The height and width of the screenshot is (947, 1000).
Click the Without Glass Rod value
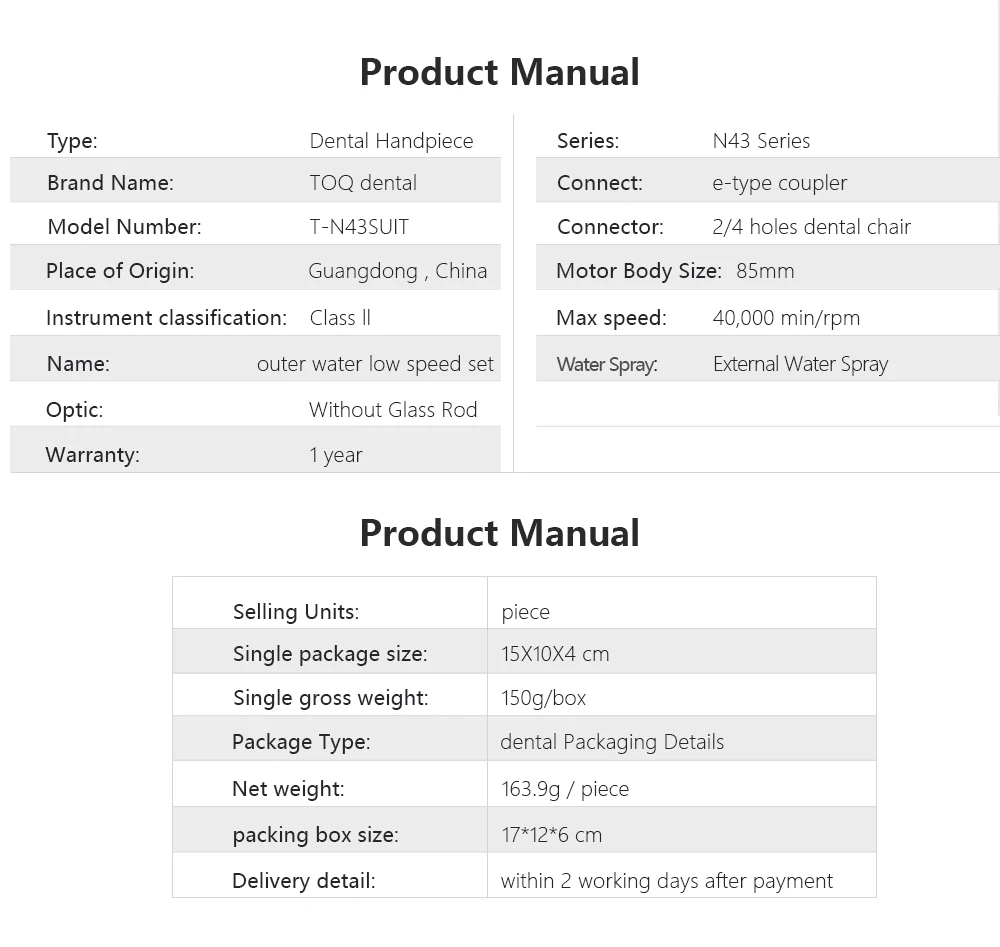click(393, 409)
